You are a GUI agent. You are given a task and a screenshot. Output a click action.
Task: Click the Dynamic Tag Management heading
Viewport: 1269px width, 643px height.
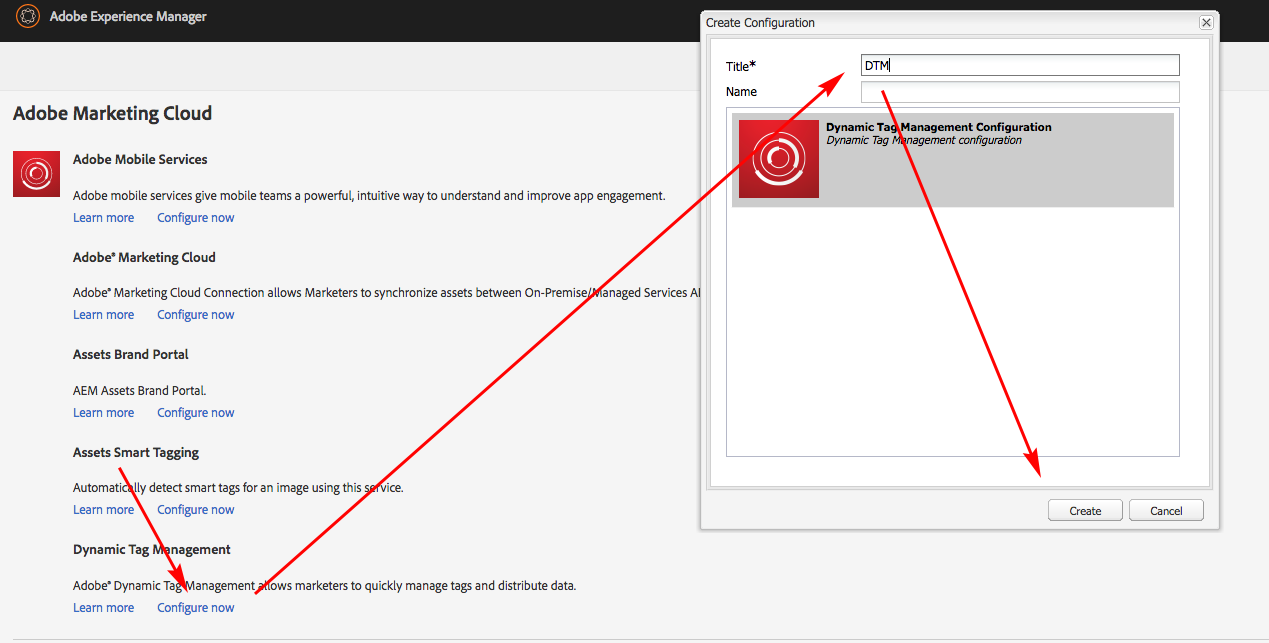152,550
